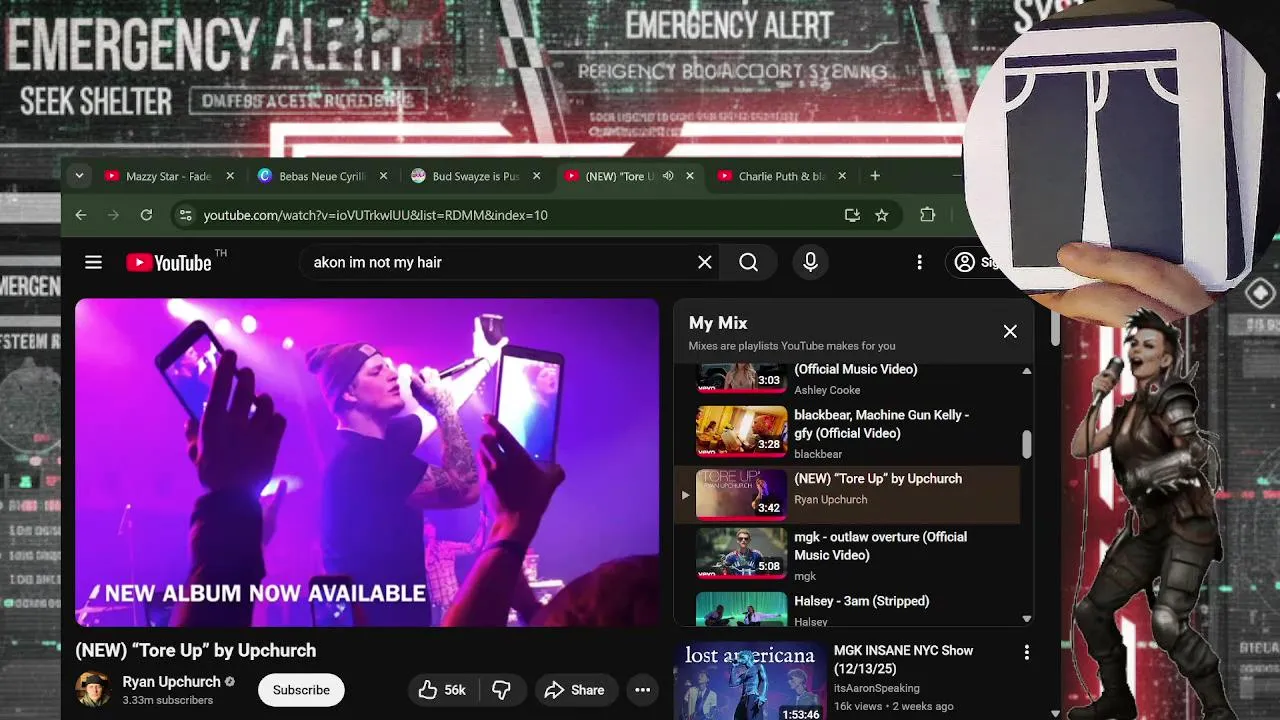Open the gfy video thumbnail
1280x720 pixels.
coord(741,431)
